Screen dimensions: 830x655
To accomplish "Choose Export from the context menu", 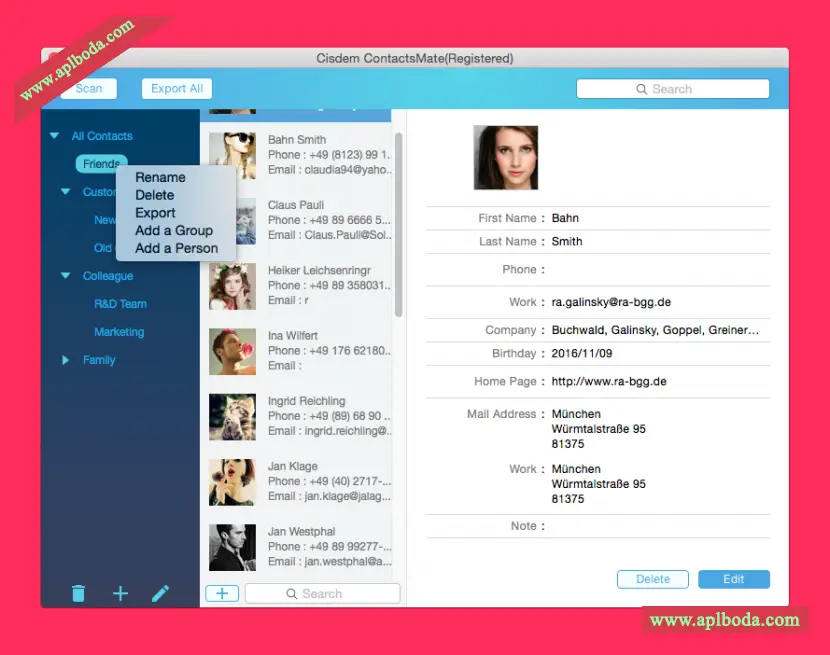I will tap(155, 213).
